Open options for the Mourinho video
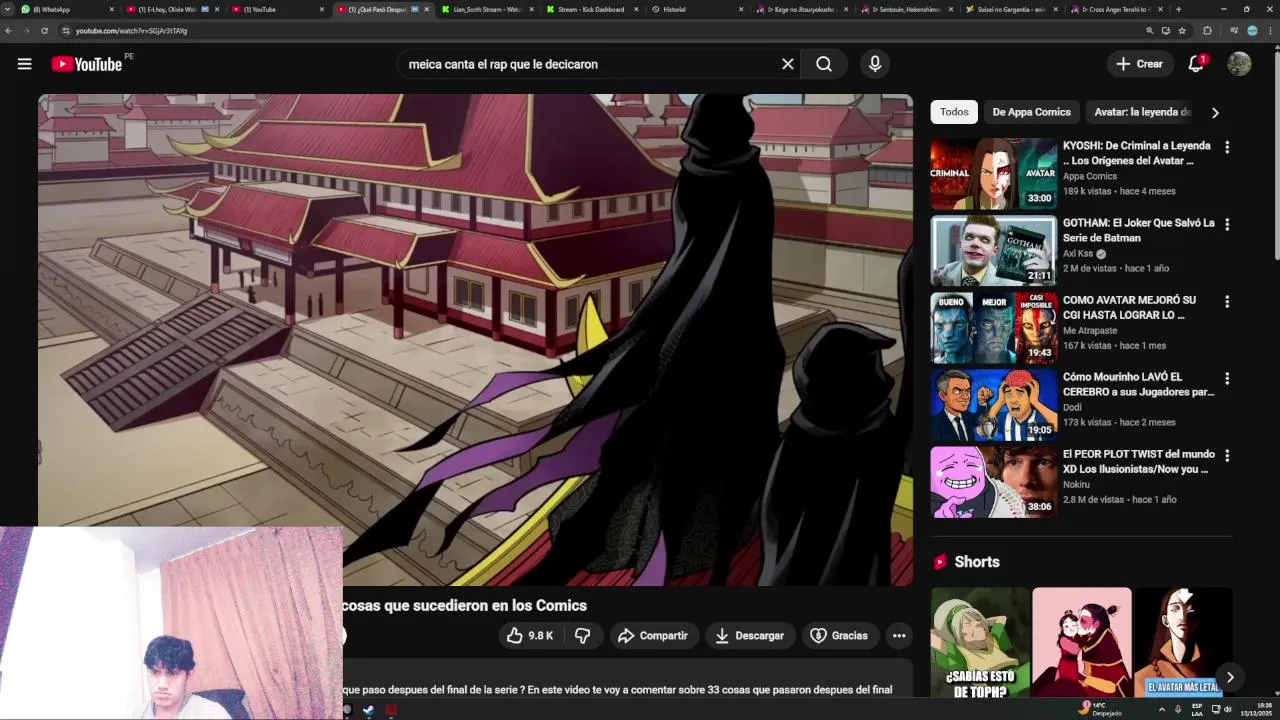1280x720 pixels. click(1227, 378)
